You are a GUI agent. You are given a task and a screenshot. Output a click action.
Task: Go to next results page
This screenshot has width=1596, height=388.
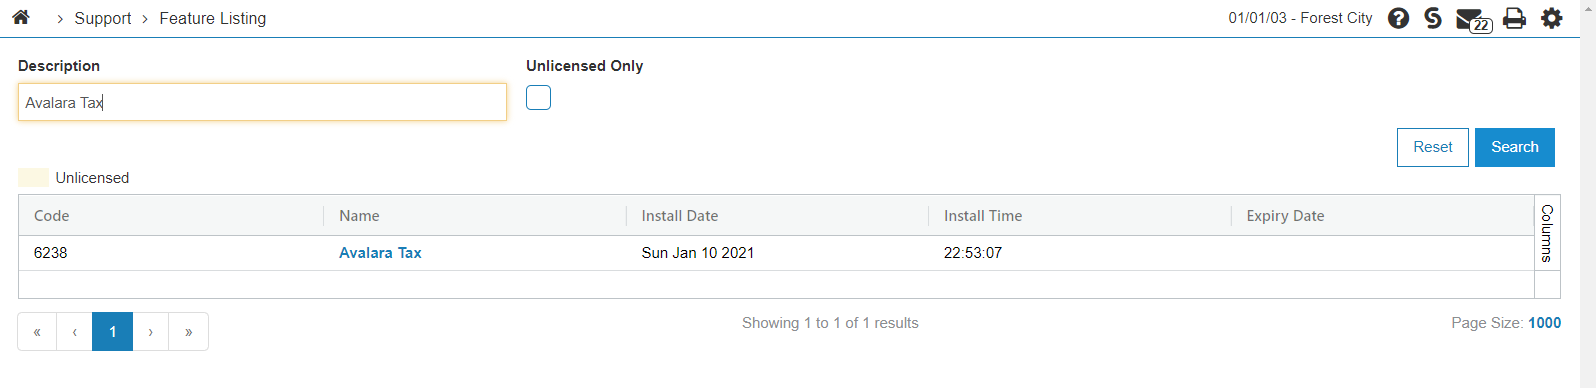click(151, 332)
